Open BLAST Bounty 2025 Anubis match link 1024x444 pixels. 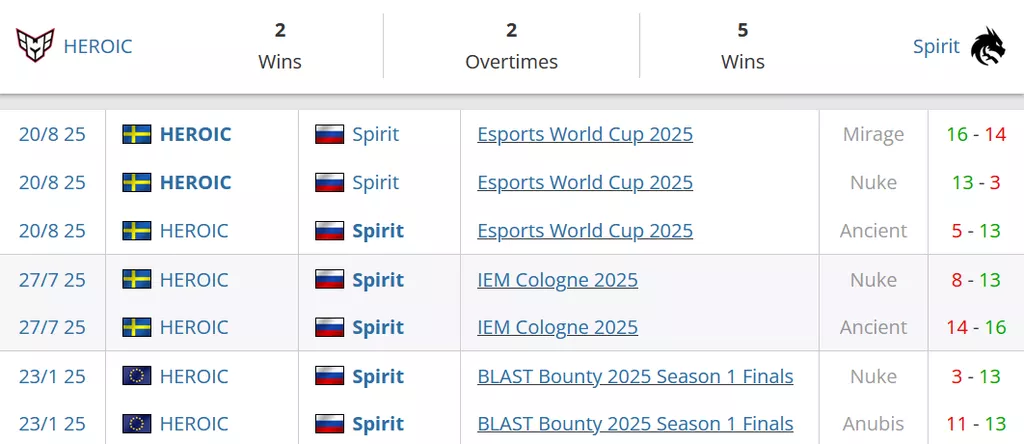(635, 424)
